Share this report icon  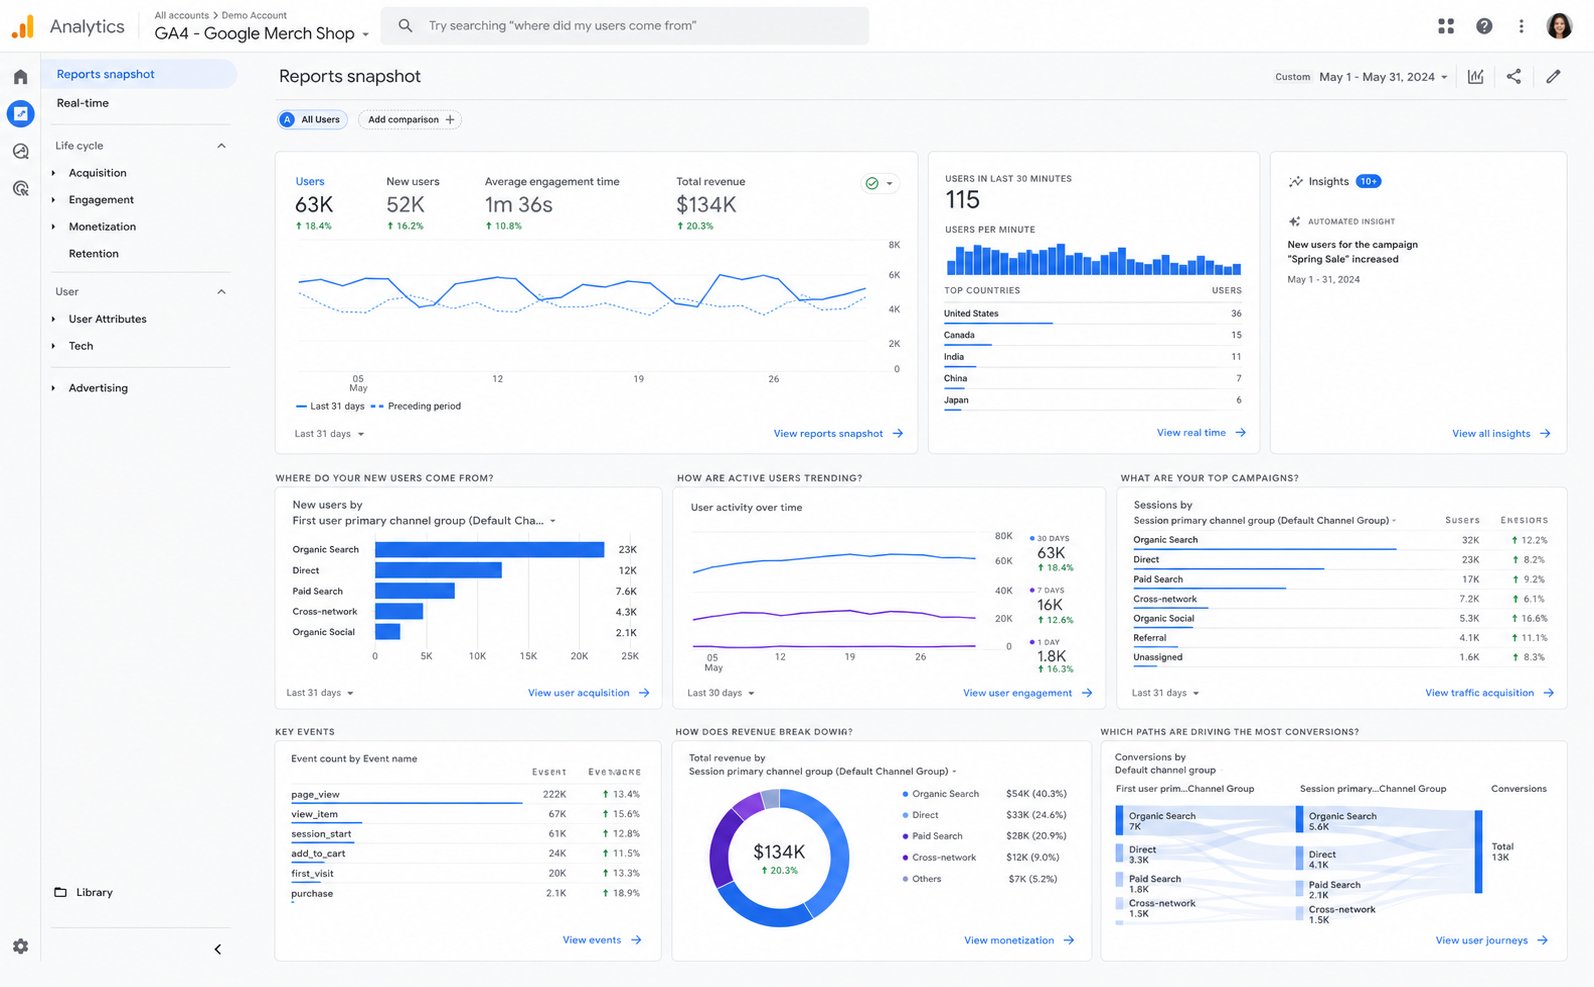coord(1514,76)
